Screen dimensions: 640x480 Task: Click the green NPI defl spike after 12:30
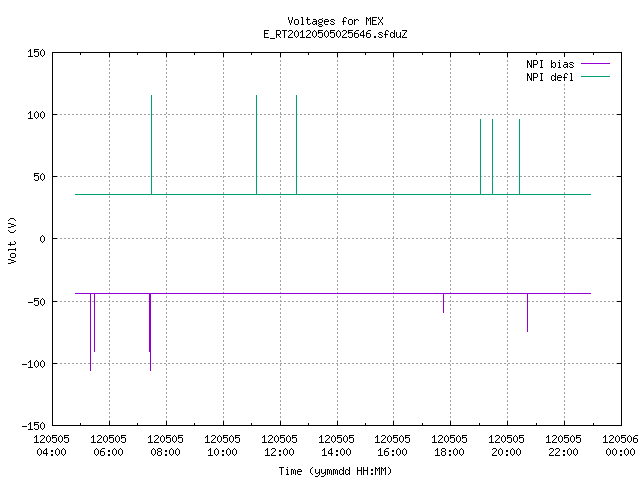[296, 145]
